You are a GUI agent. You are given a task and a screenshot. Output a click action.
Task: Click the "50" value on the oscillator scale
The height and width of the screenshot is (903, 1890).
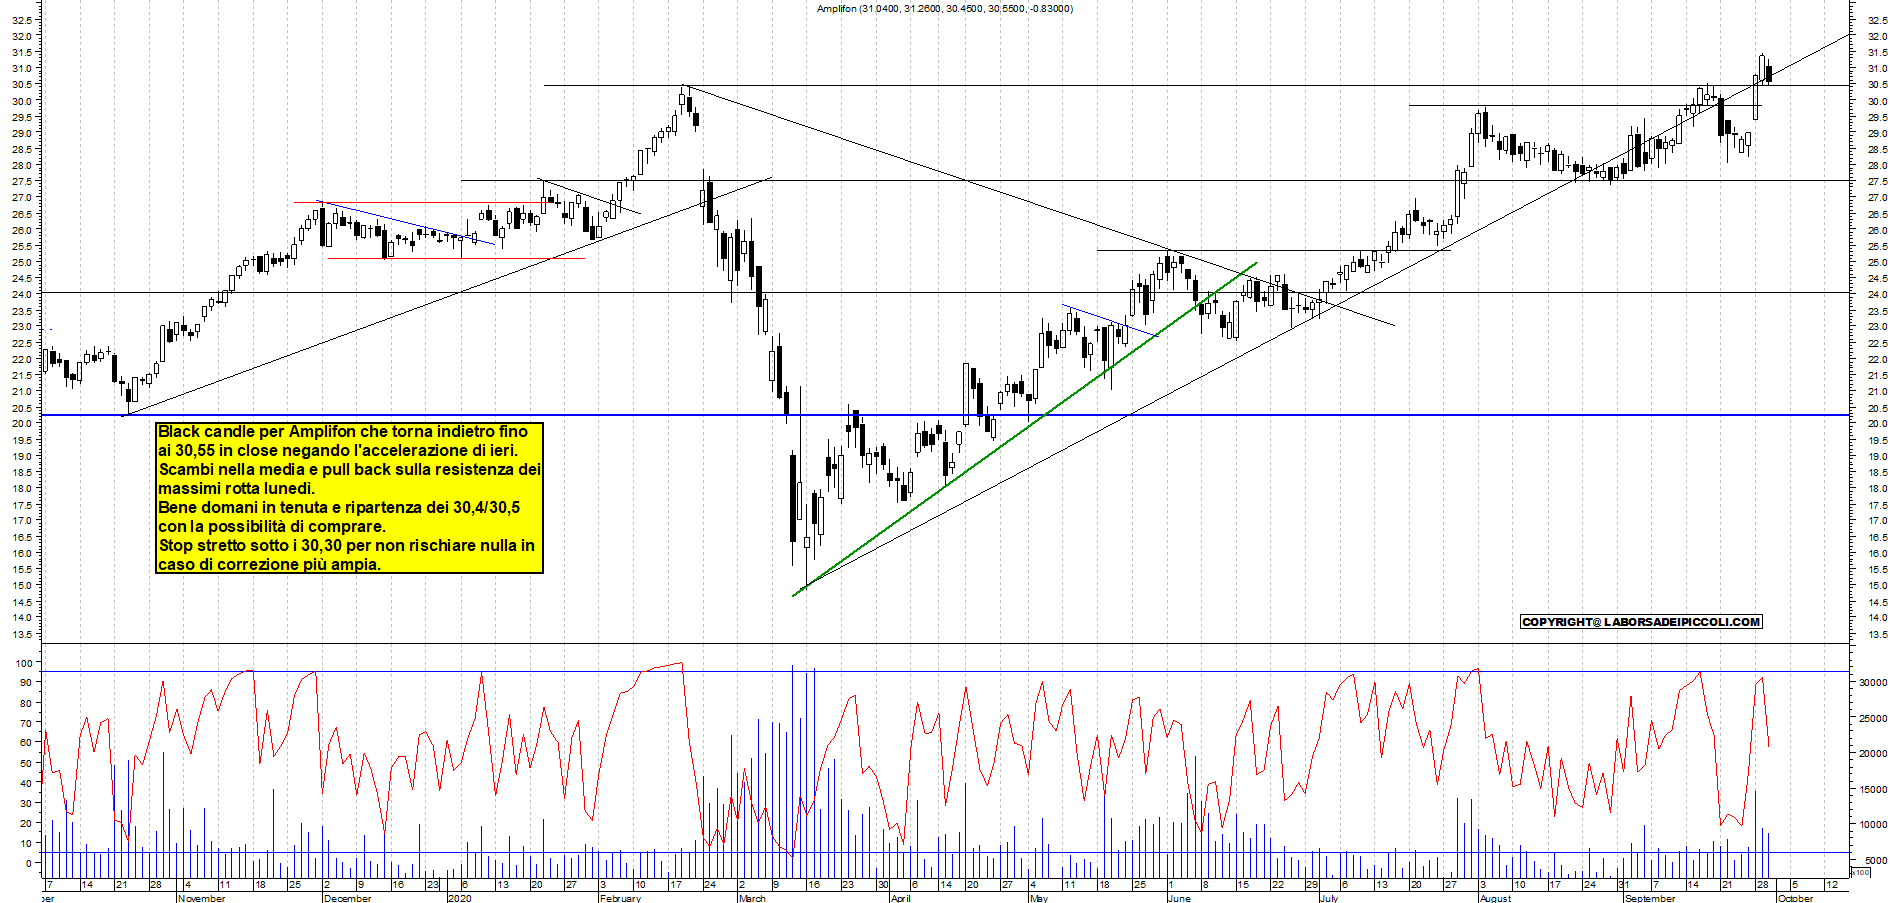(x=26, y=763)
